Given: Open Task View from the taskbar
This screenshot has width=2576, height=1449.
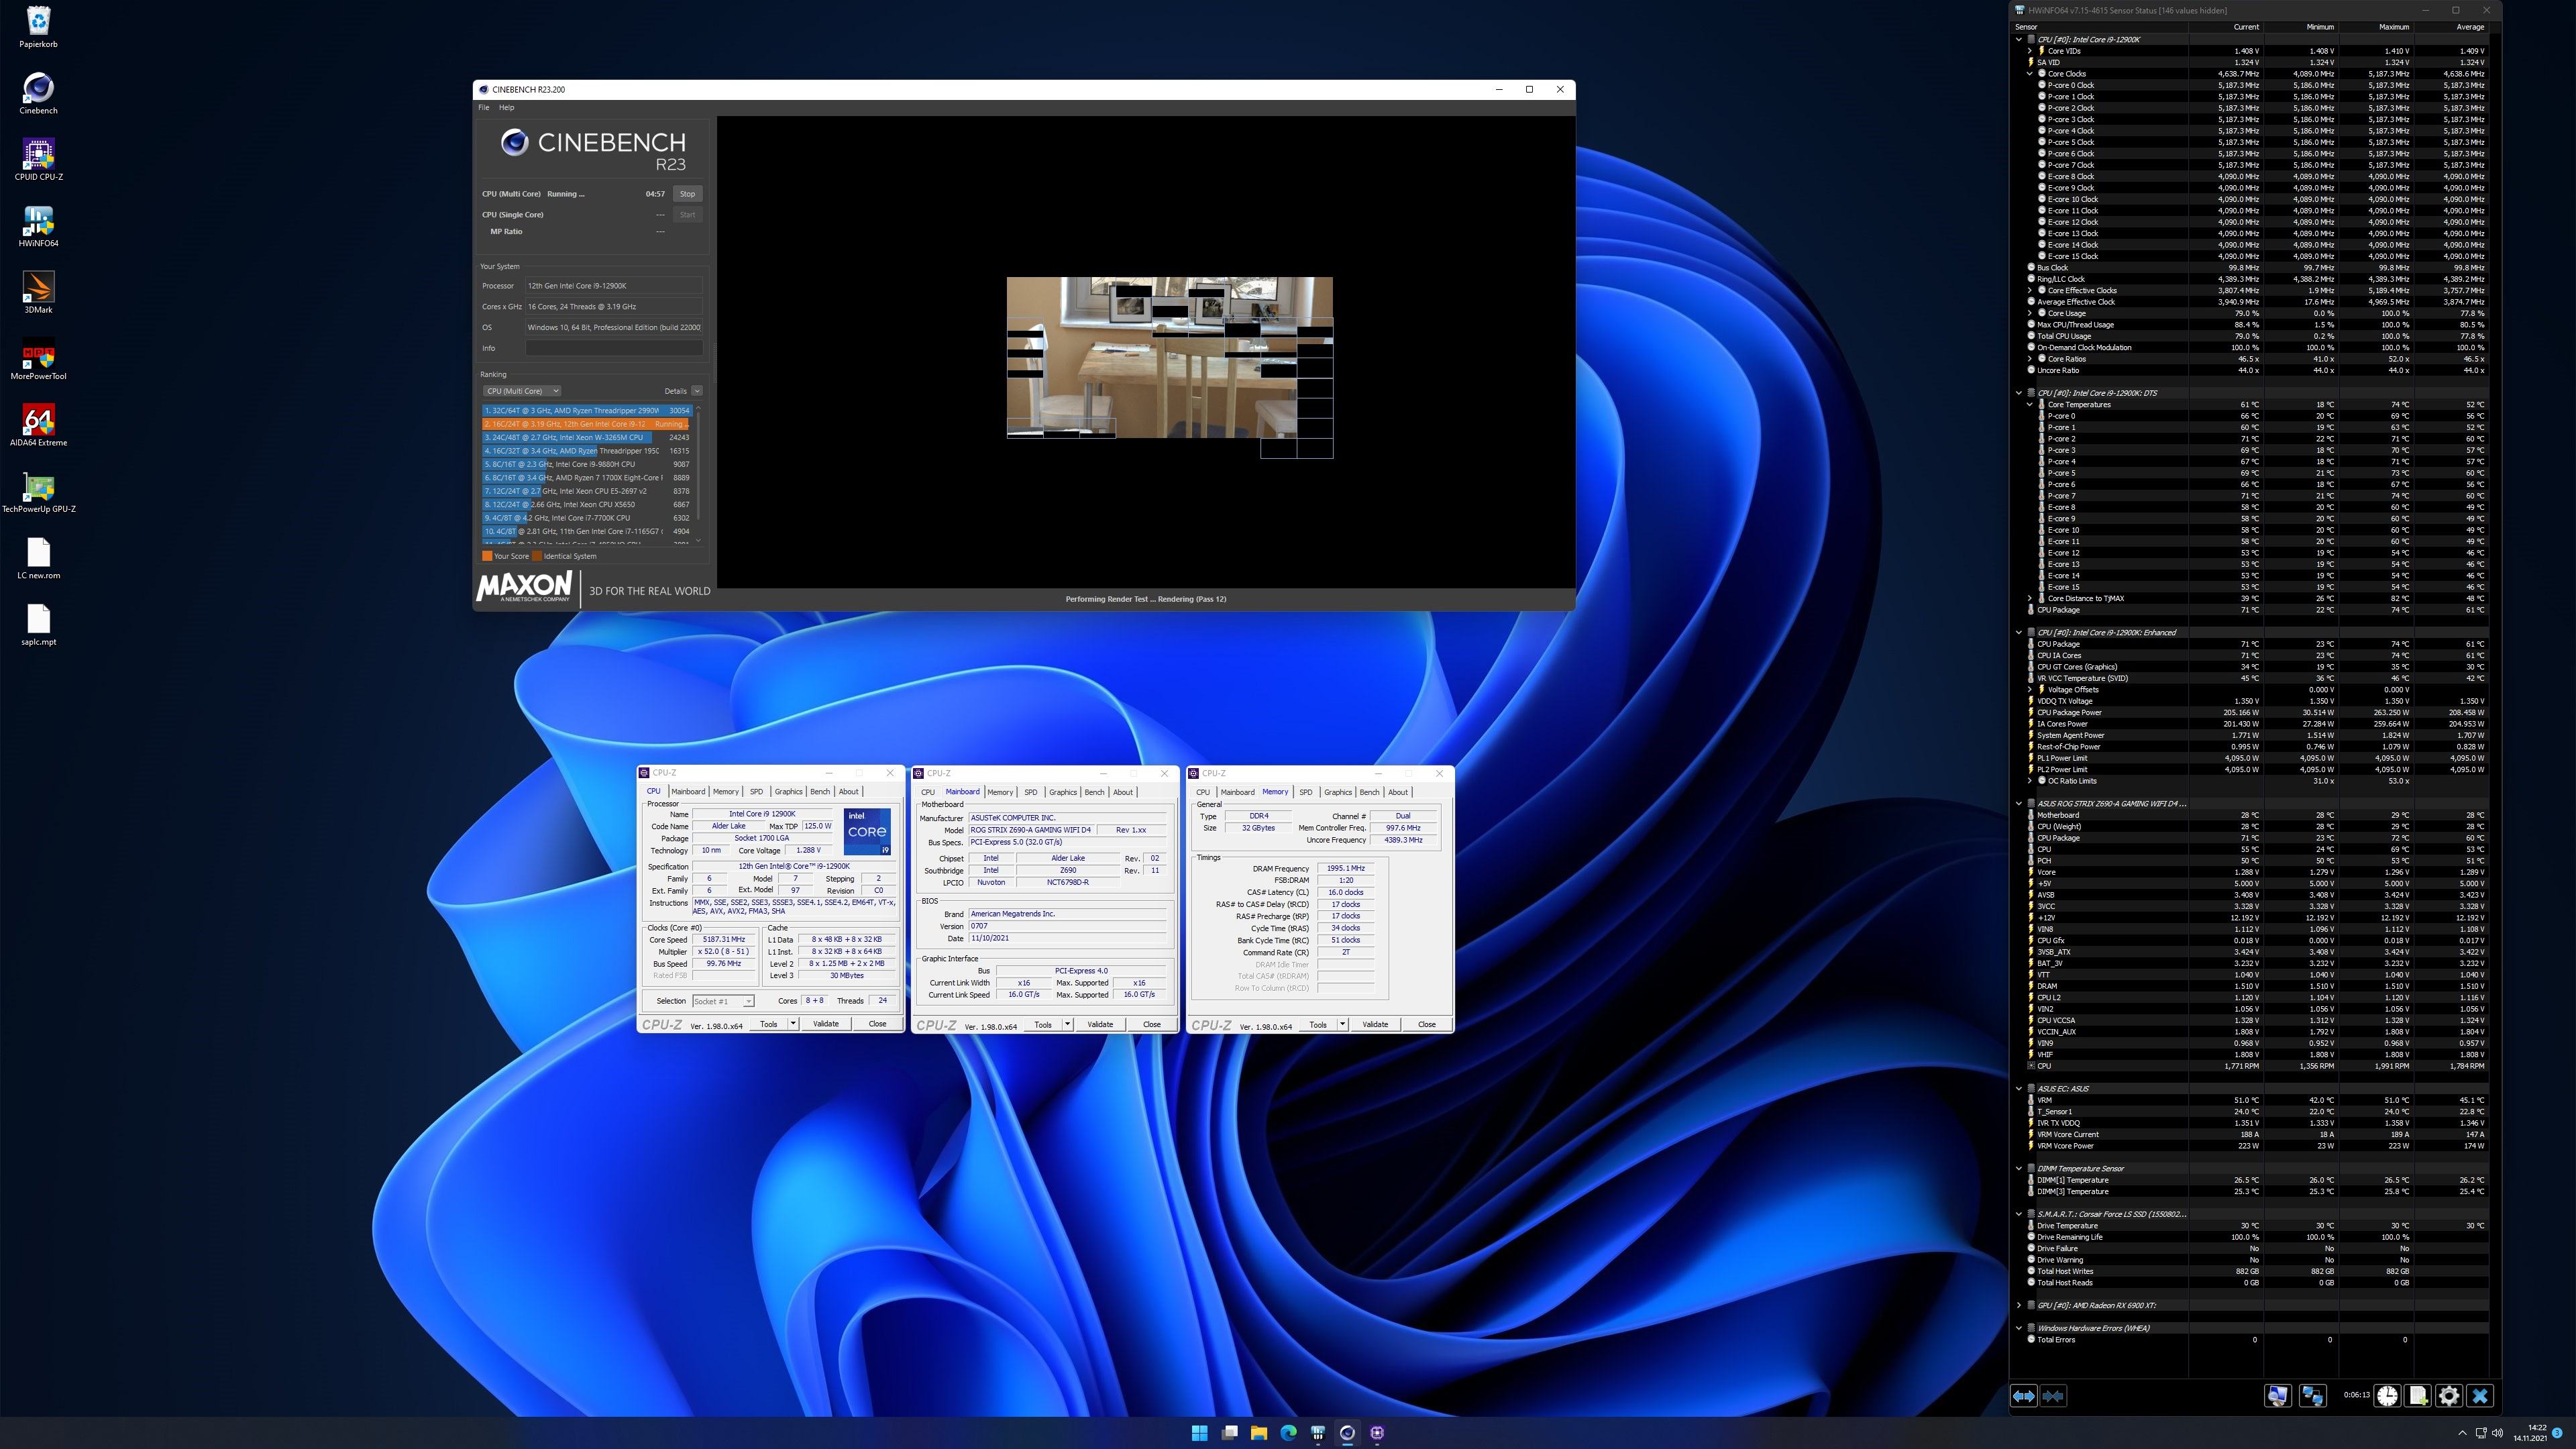Looking at the screenshot, I should 1229,1432.
